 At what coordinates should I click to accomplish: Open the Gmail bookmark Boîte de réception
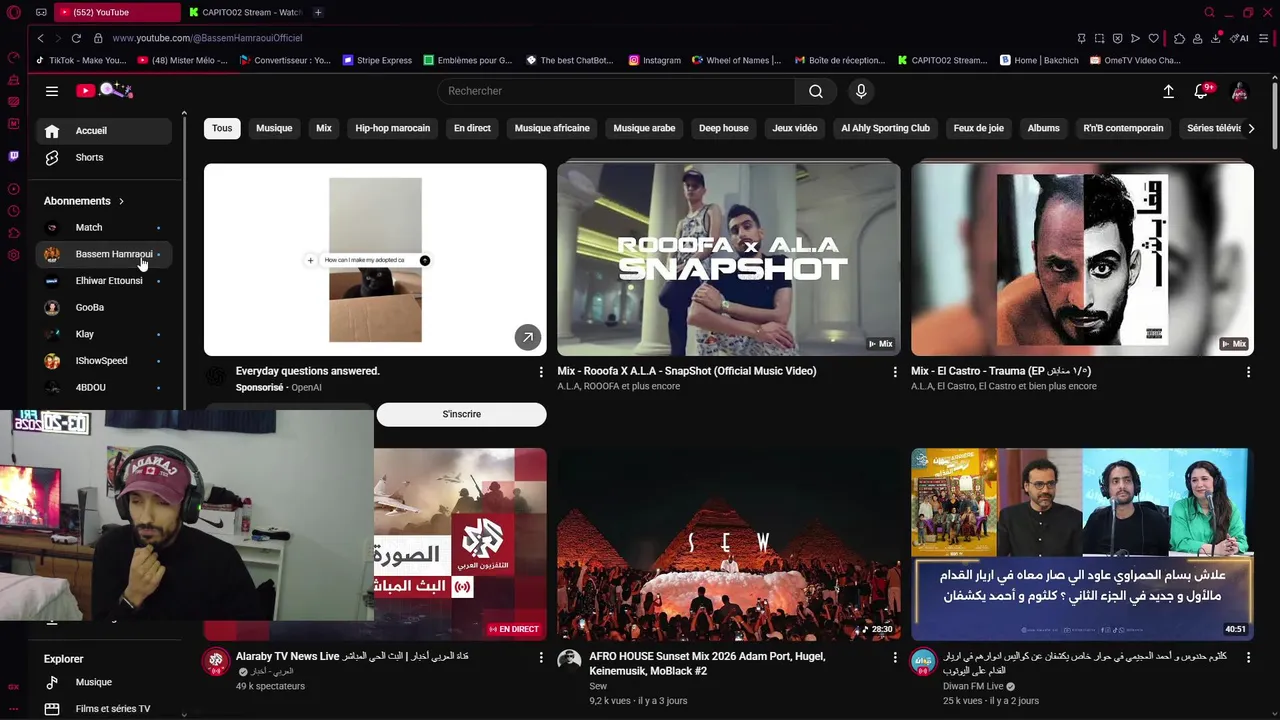(840, 60)
